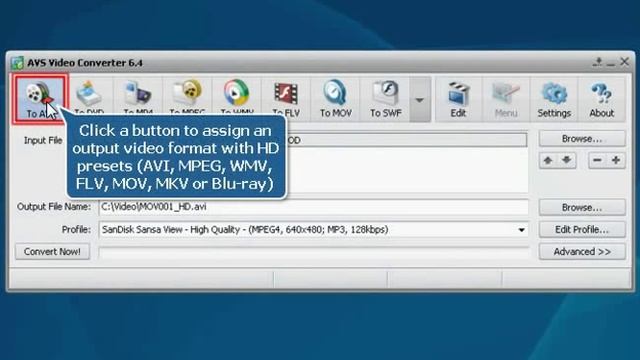Select the To MOV QuickTime icon
Screen dimensions: 640x360
click(x=336, y=99)
